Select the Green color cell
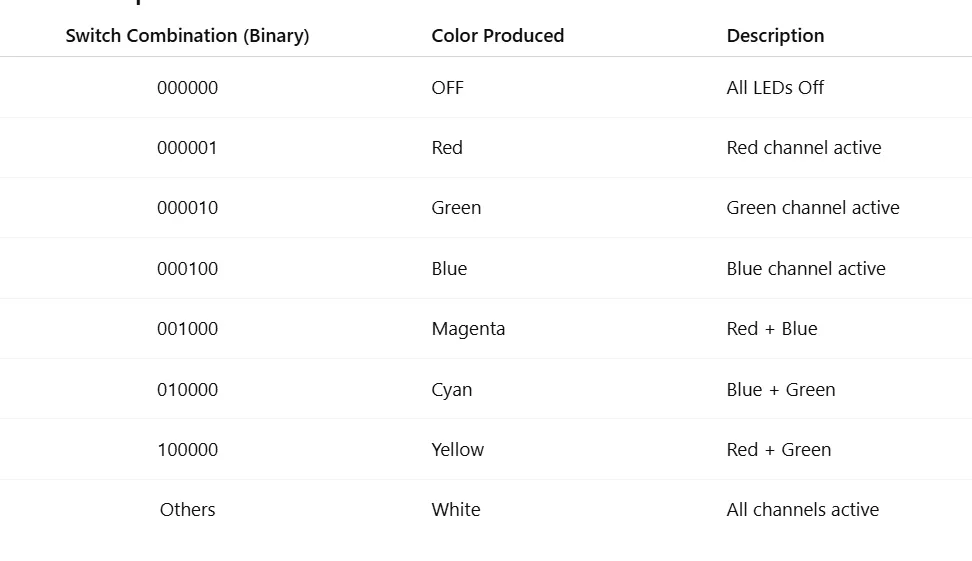The height and width of the screenshot is (561, 972). 456,208
